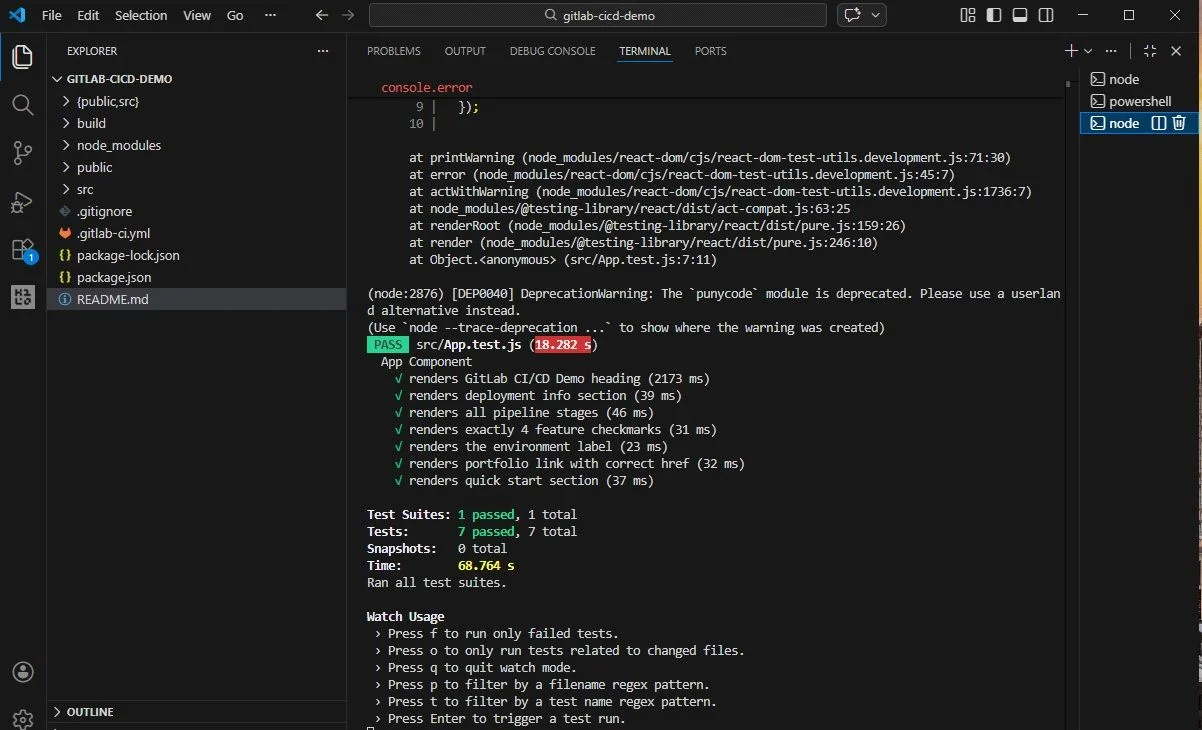
Task: Open the .gitlab-ci.yml file
Action: [x=113, y=233]
